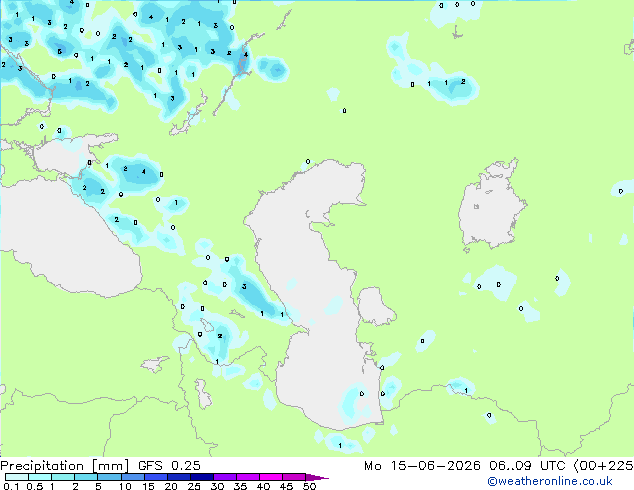
Task: Click the '50' legend scale label
Action: tap(309, 486)
